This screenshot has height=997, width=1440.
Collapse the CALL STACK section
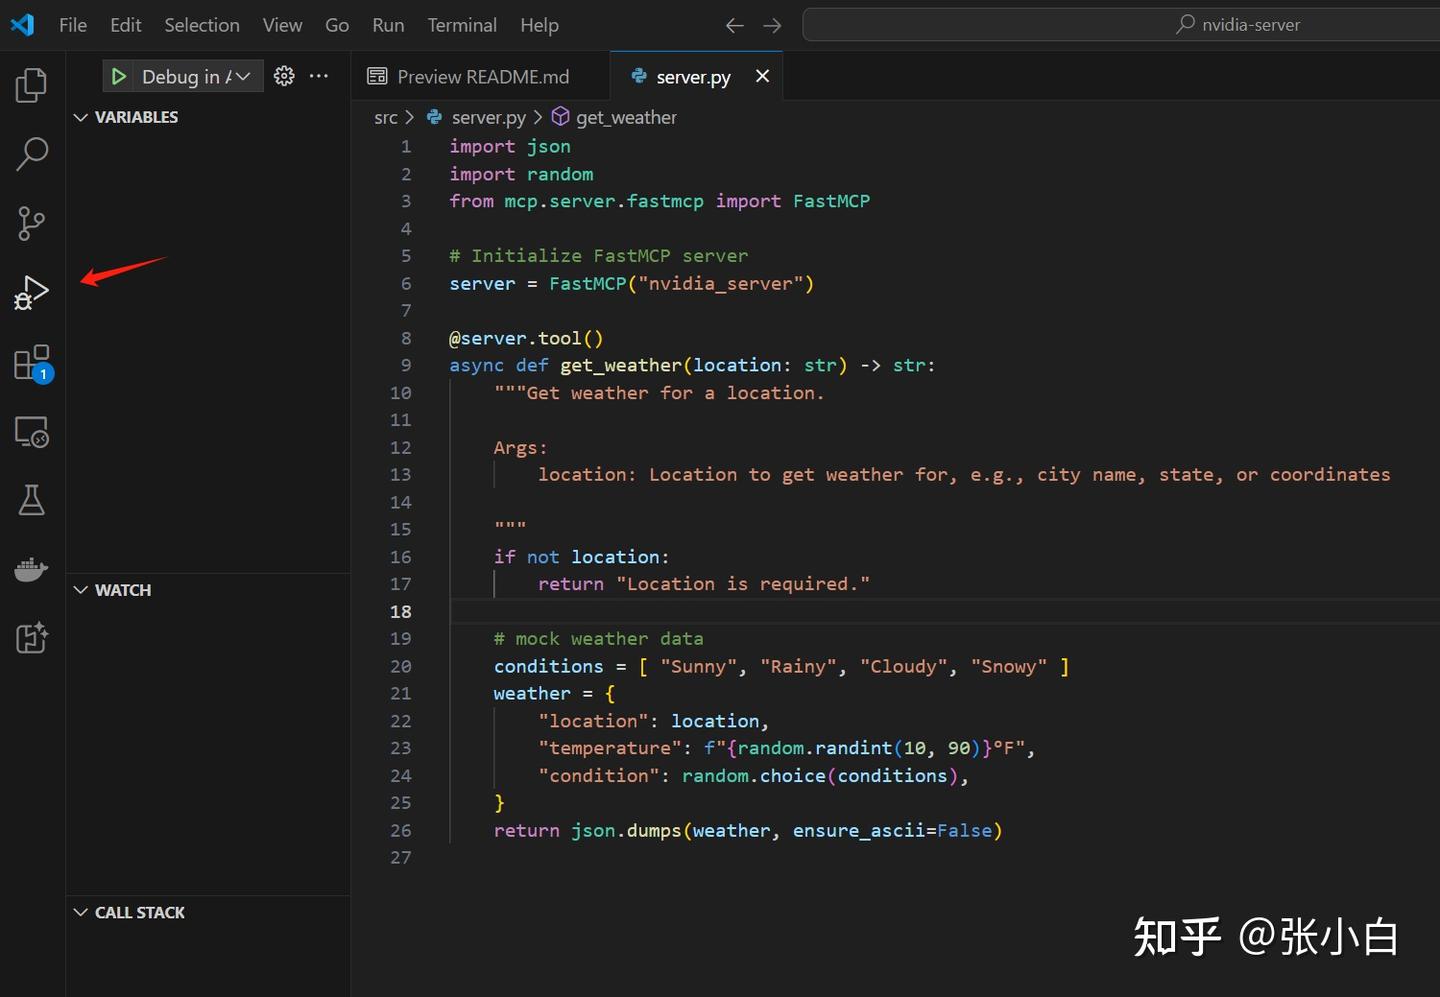(208, 912)
